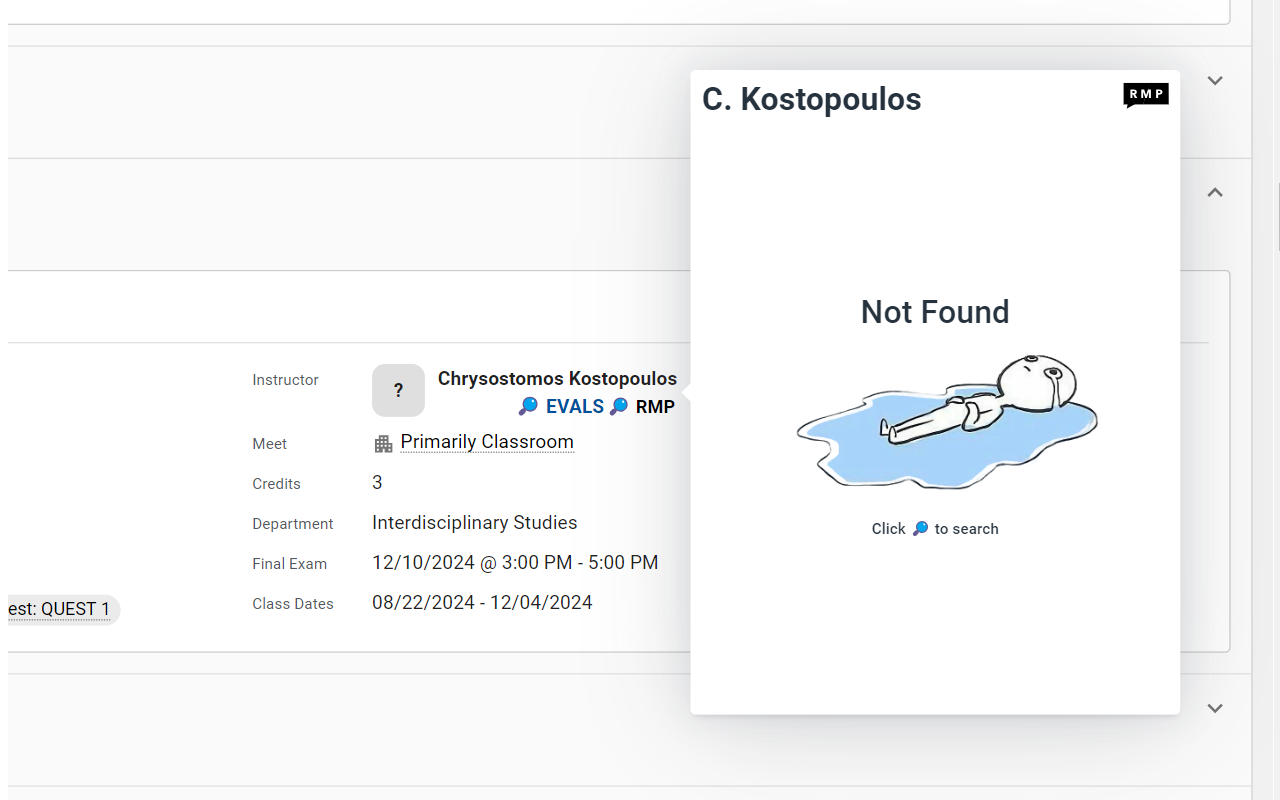The height and width of the screenshot is (800, 1280).
Task: Click the C. Kostopoulos popup heading
Action: (811, 99)
